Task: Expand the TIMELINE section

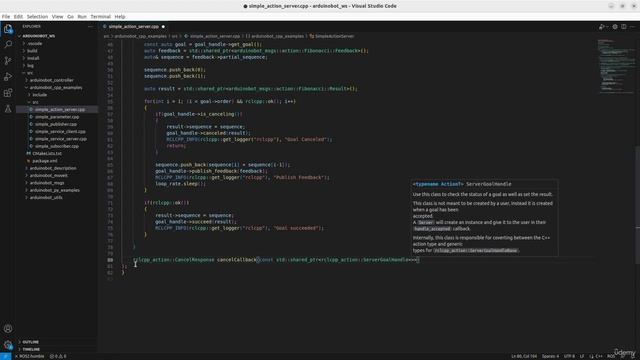Action: pyautogui.click(x=57, y=349)
